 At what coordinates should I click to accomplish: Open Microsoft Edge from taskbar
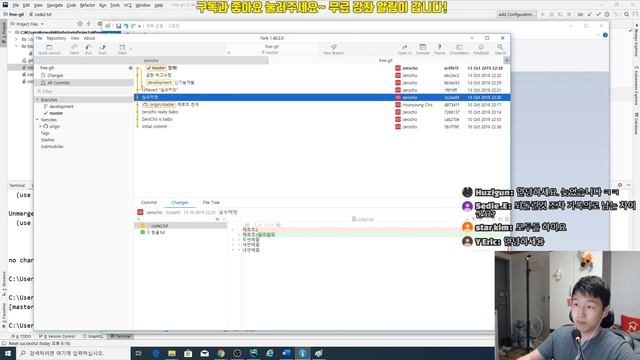tap(156, 353)
